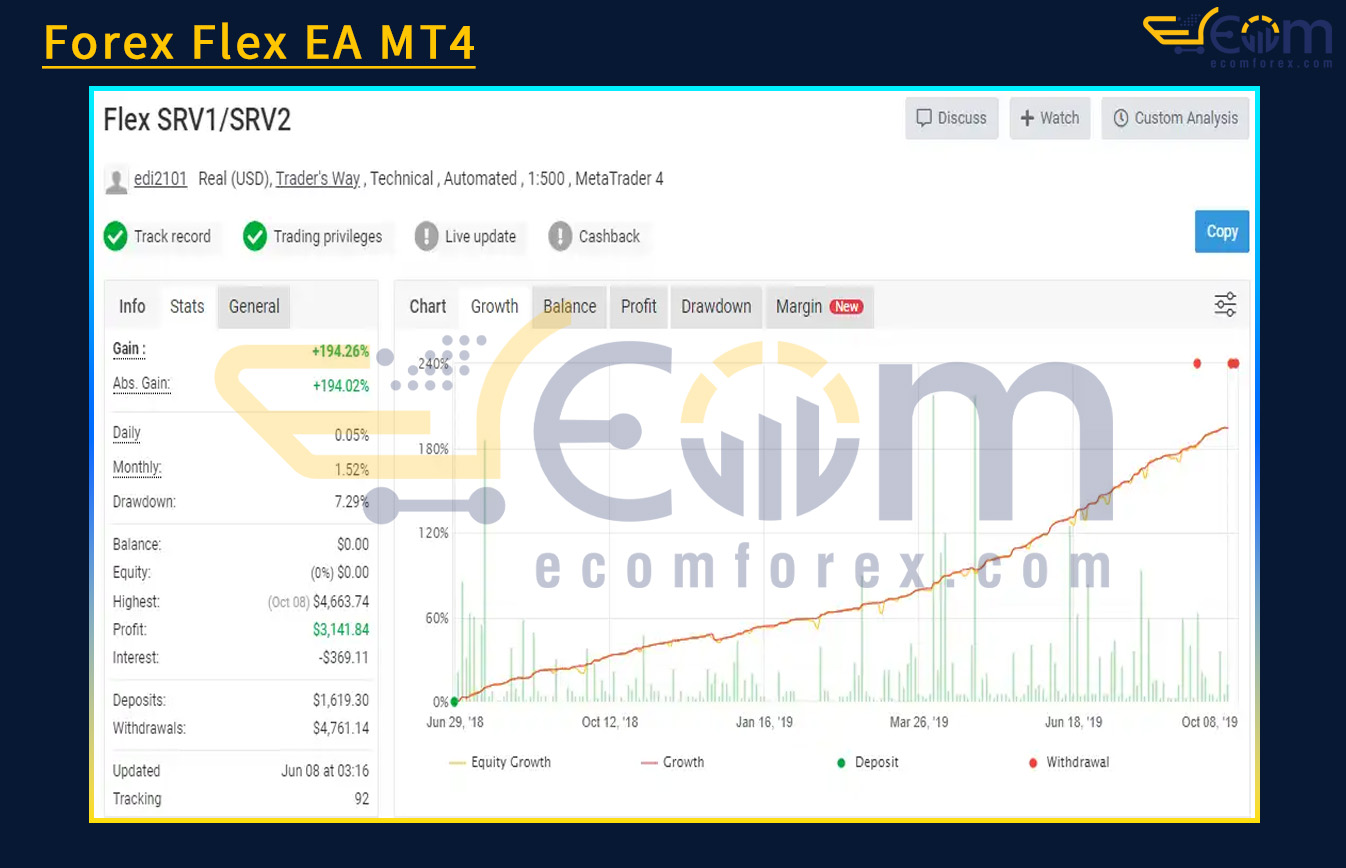Click the Jun 08 at 03:16 updated value

point(325,771)
